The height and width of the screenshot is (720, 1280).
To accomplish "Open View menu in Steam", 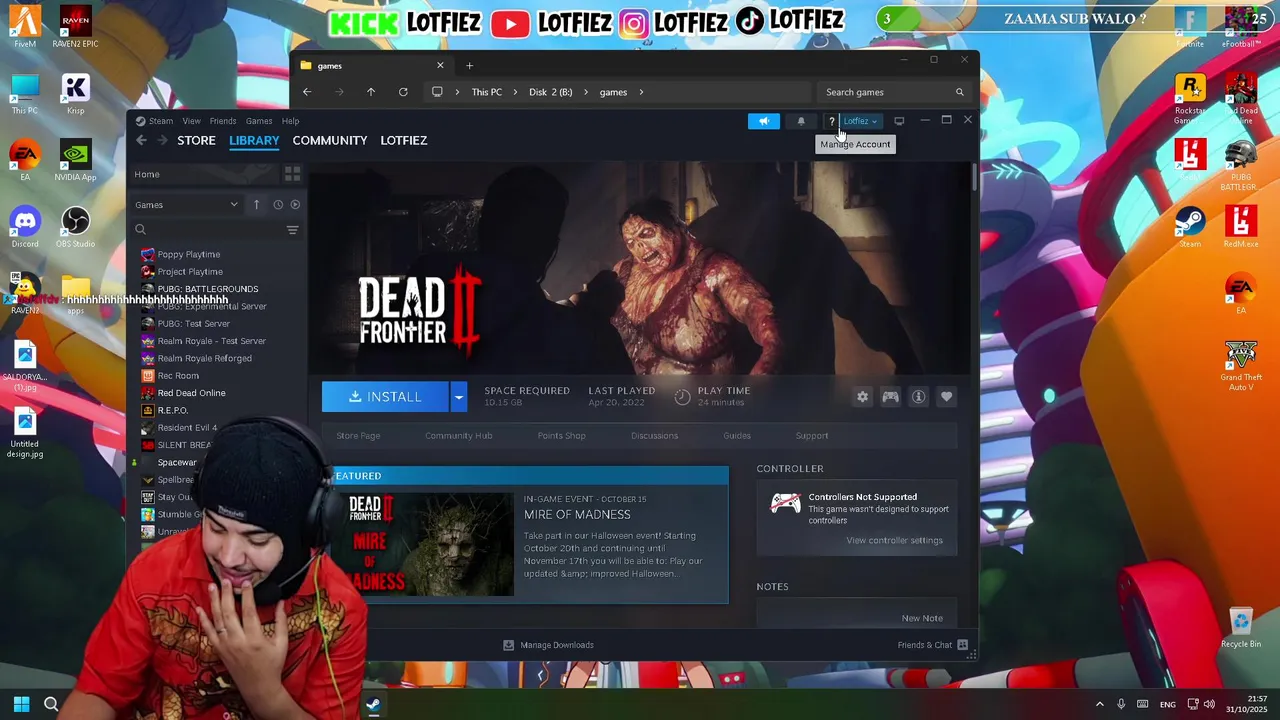I will tap(191, 121).
